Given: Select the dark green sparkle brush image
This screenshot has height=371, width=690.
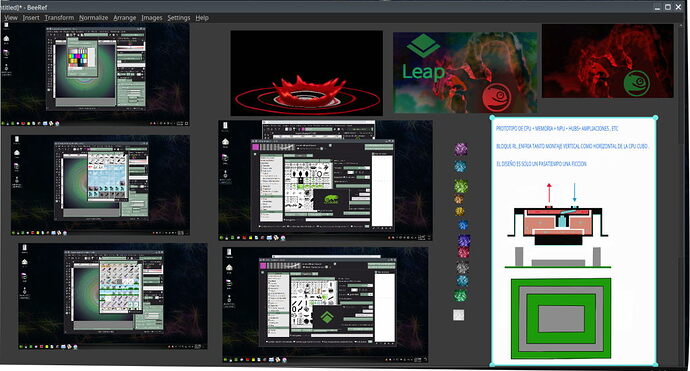Looking at the screenshot, I should 460,295.
